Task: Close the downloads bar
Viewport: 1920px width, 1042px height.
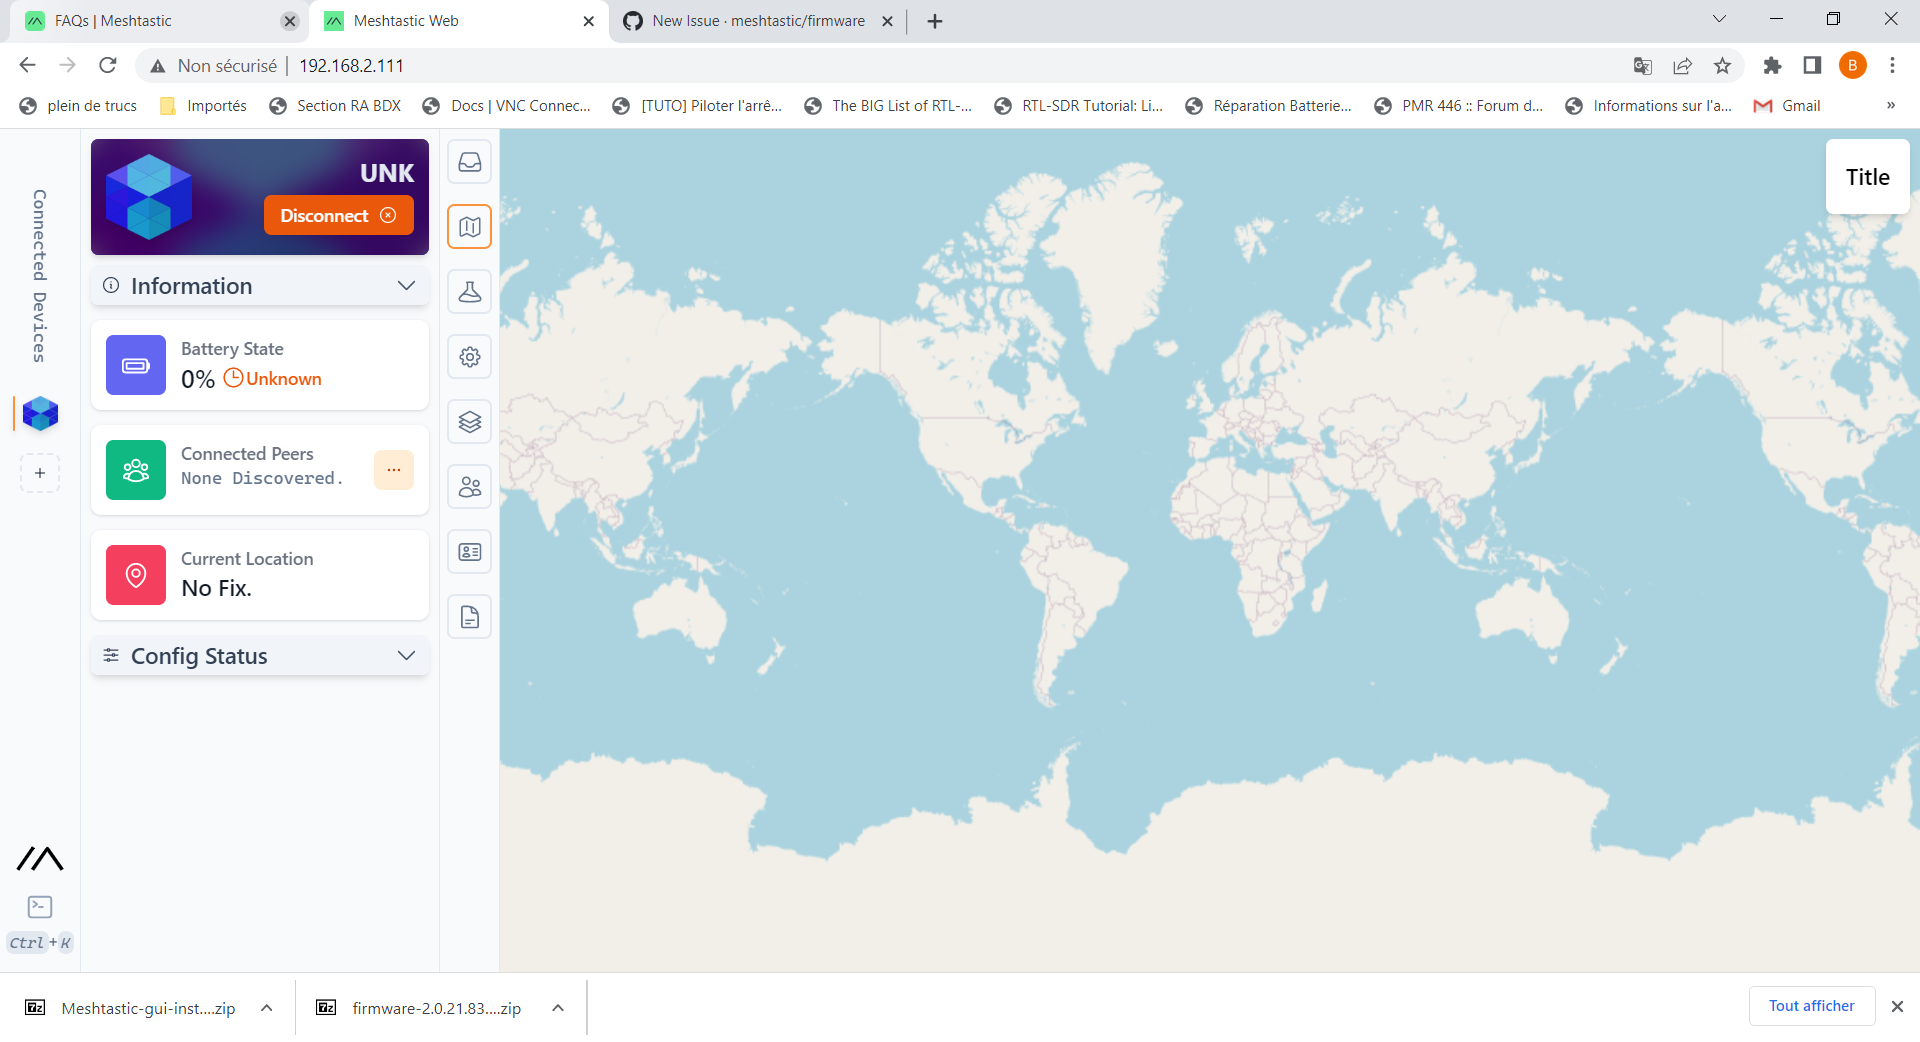Action: (1897, 1007)
